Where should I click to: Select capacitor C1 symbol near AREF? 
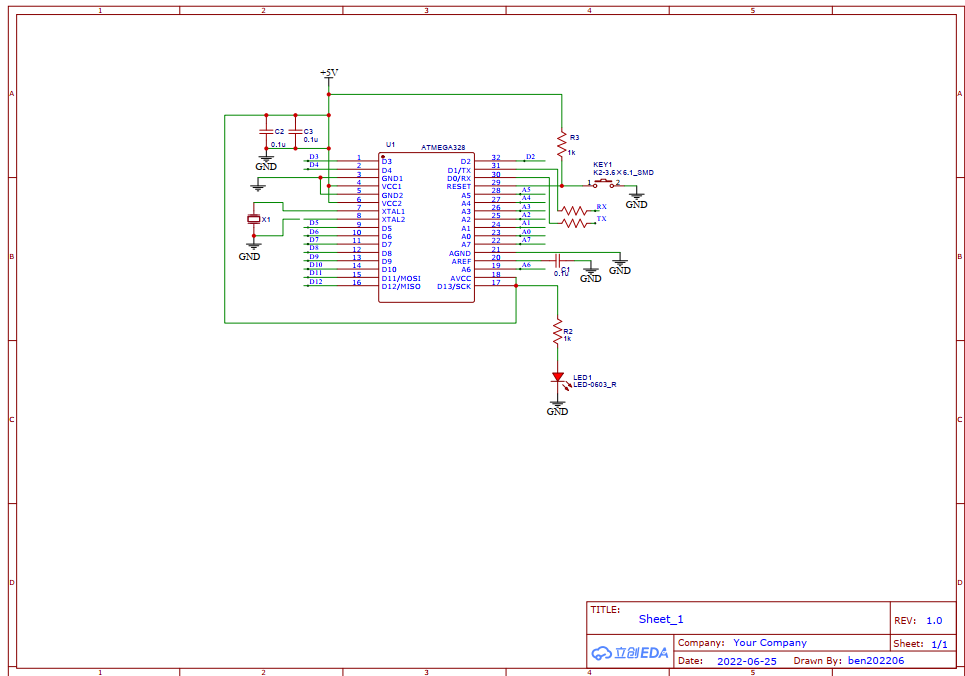[558, 261]
